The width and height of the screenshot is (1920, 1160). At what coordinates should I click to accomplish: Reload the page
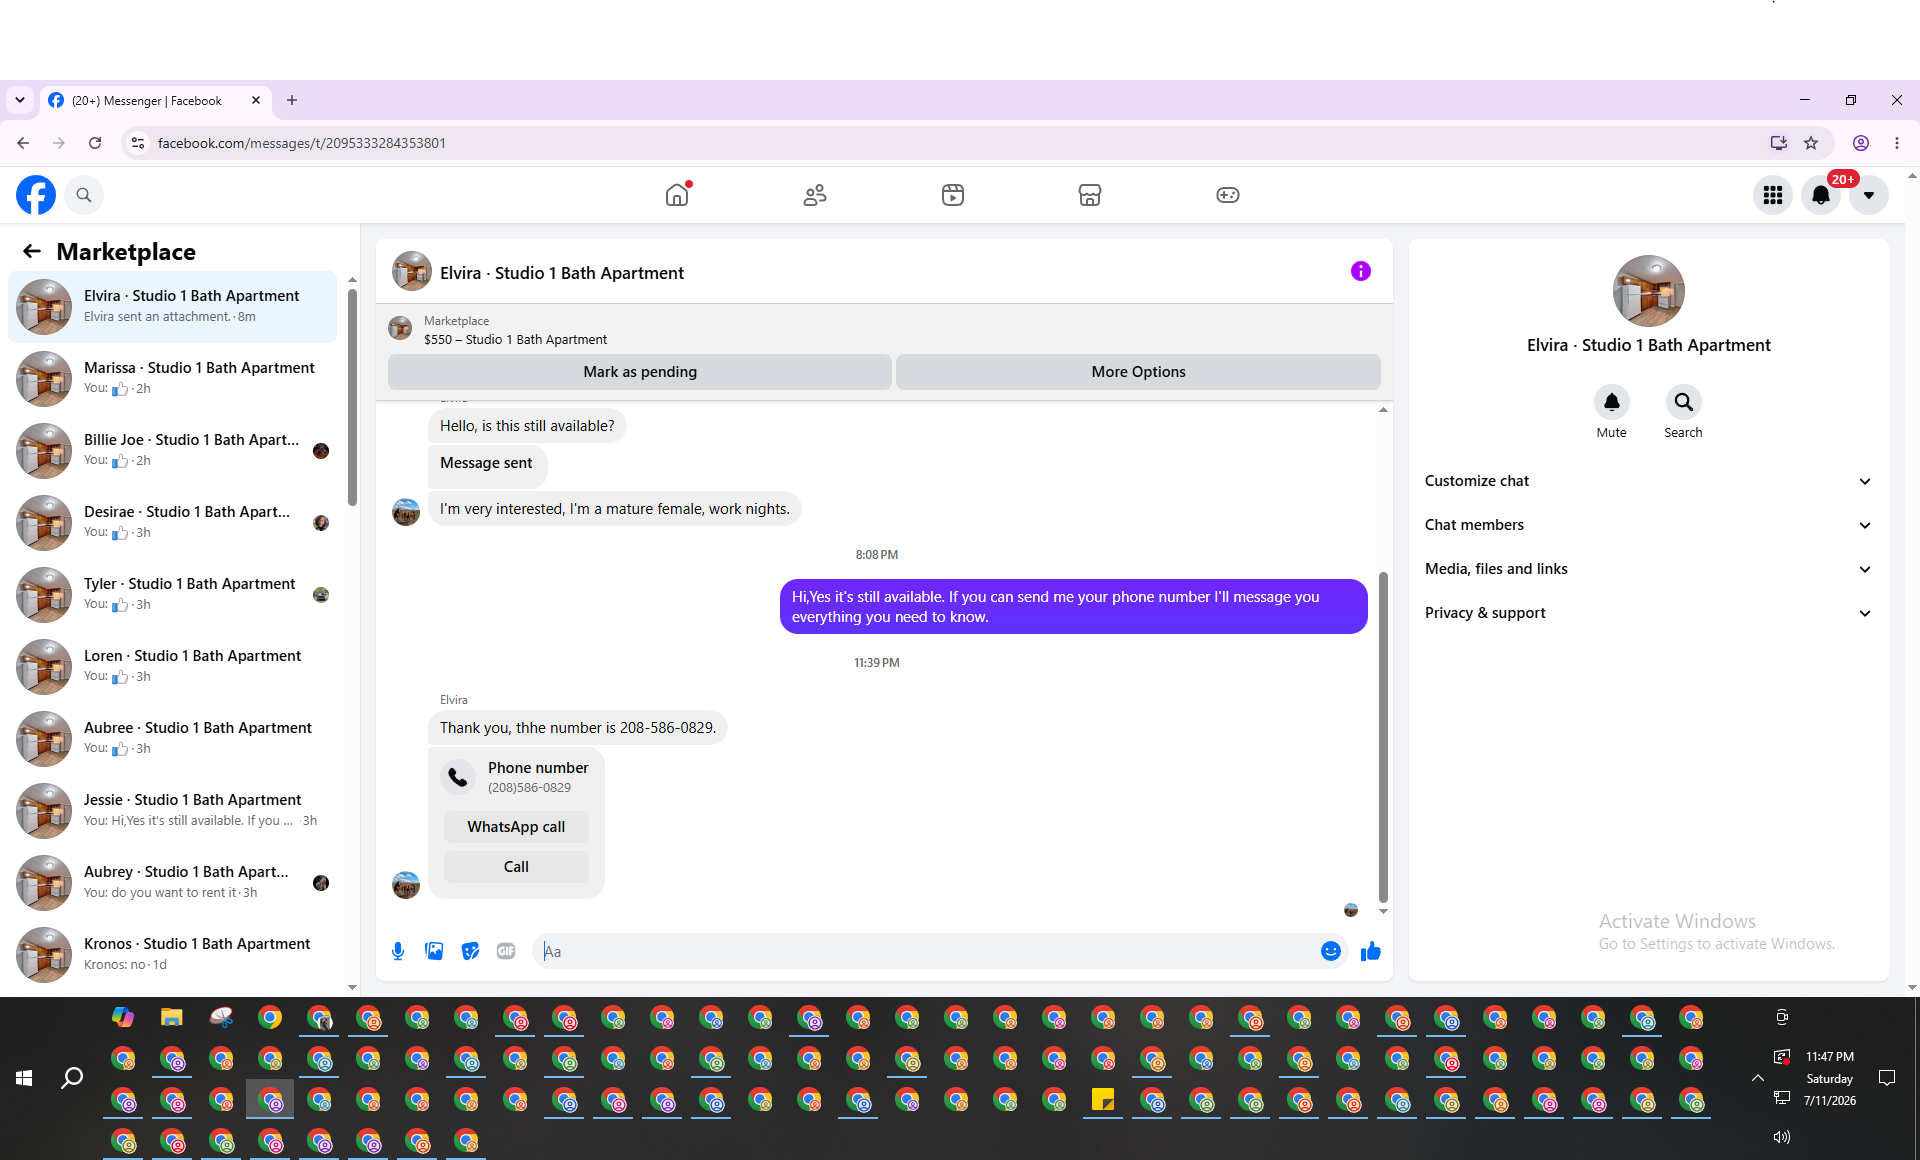95,143
